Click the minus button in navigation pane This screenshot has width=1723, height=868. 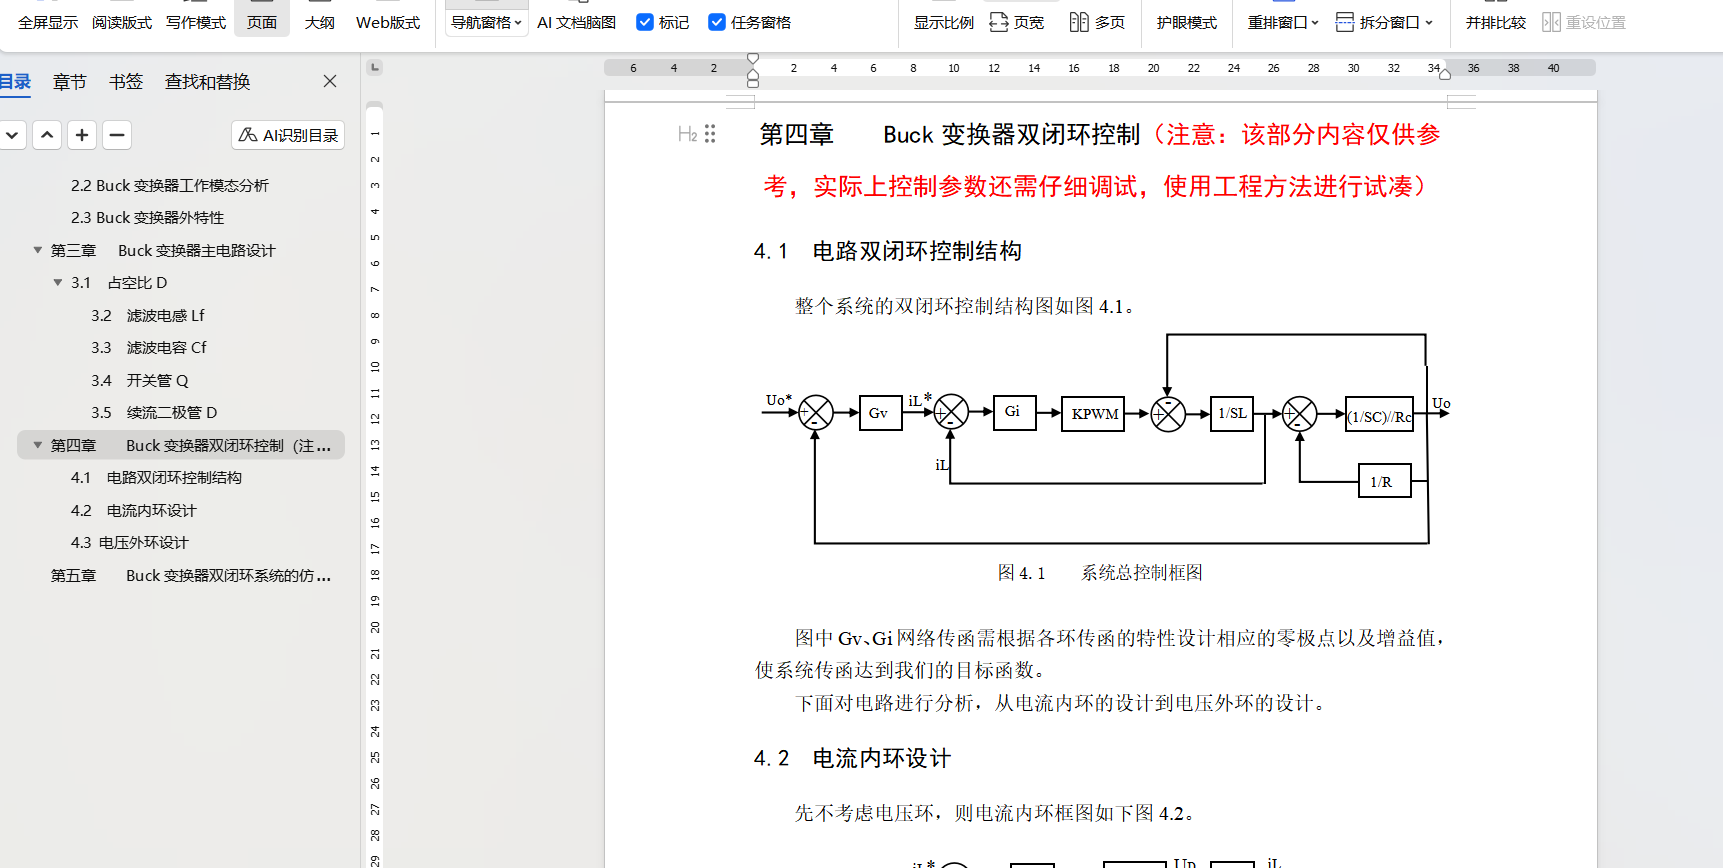117,135
